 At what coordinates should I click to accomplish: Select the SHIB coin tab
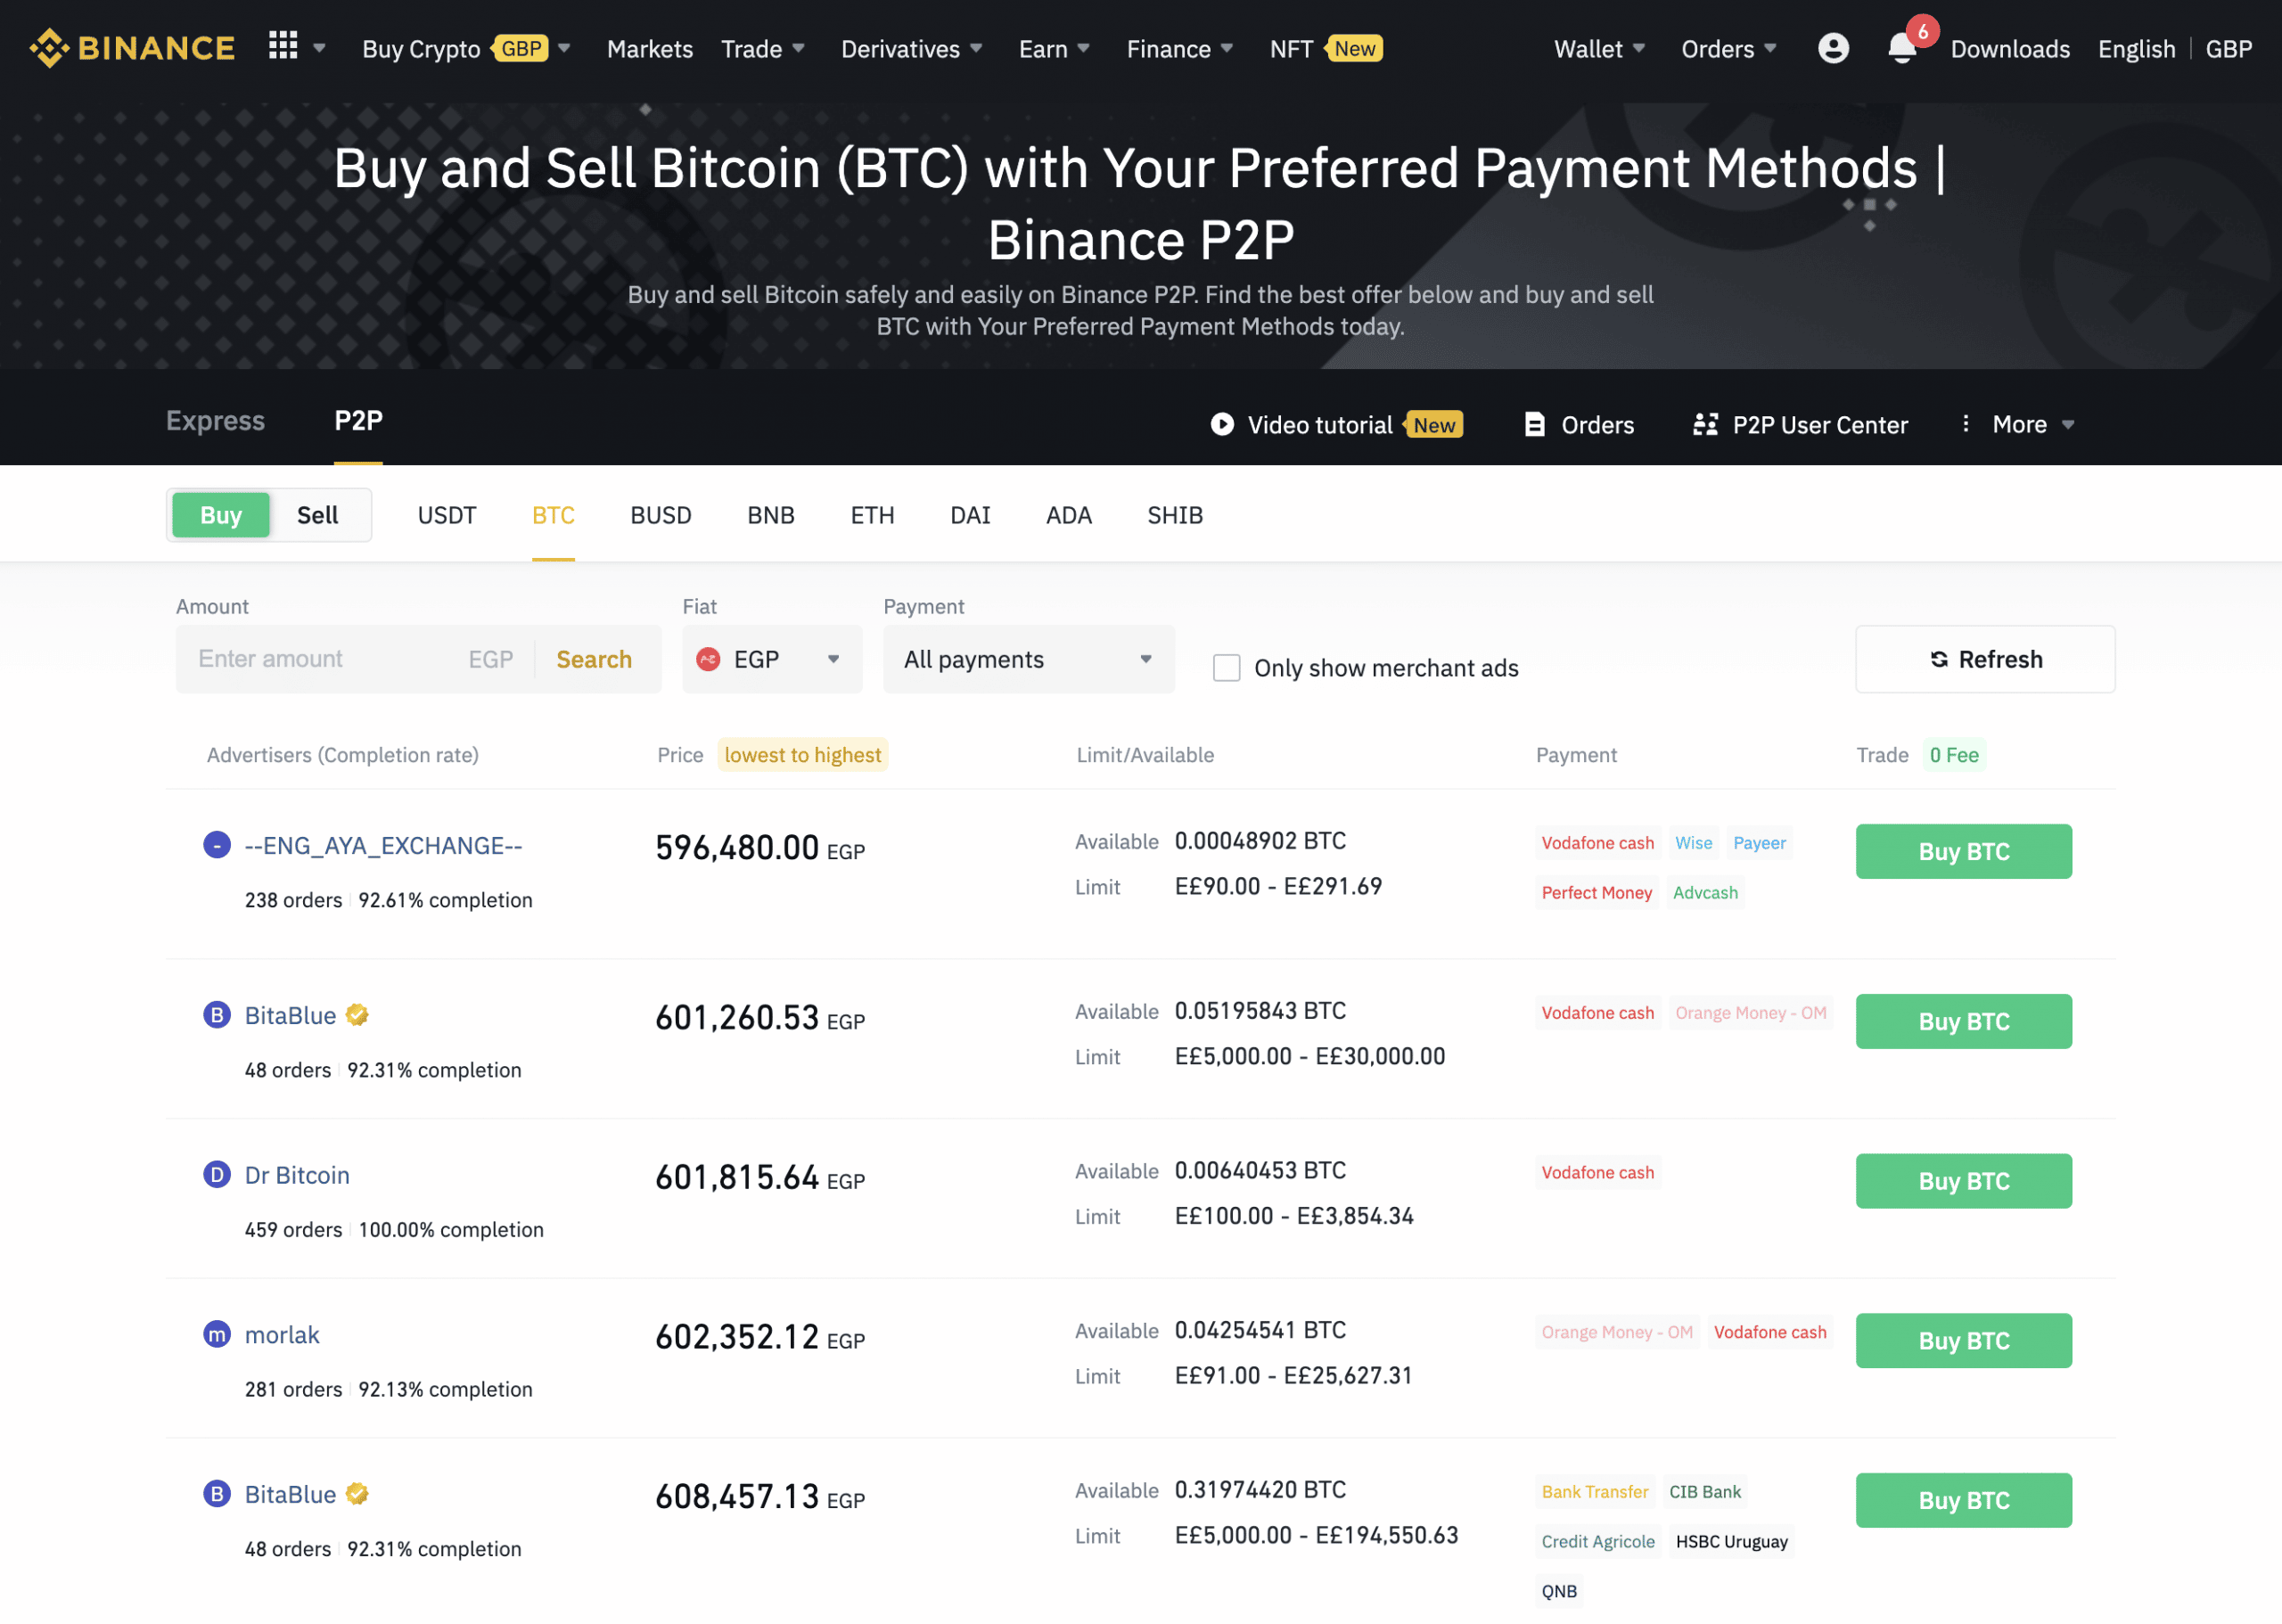pos(1175,515)
